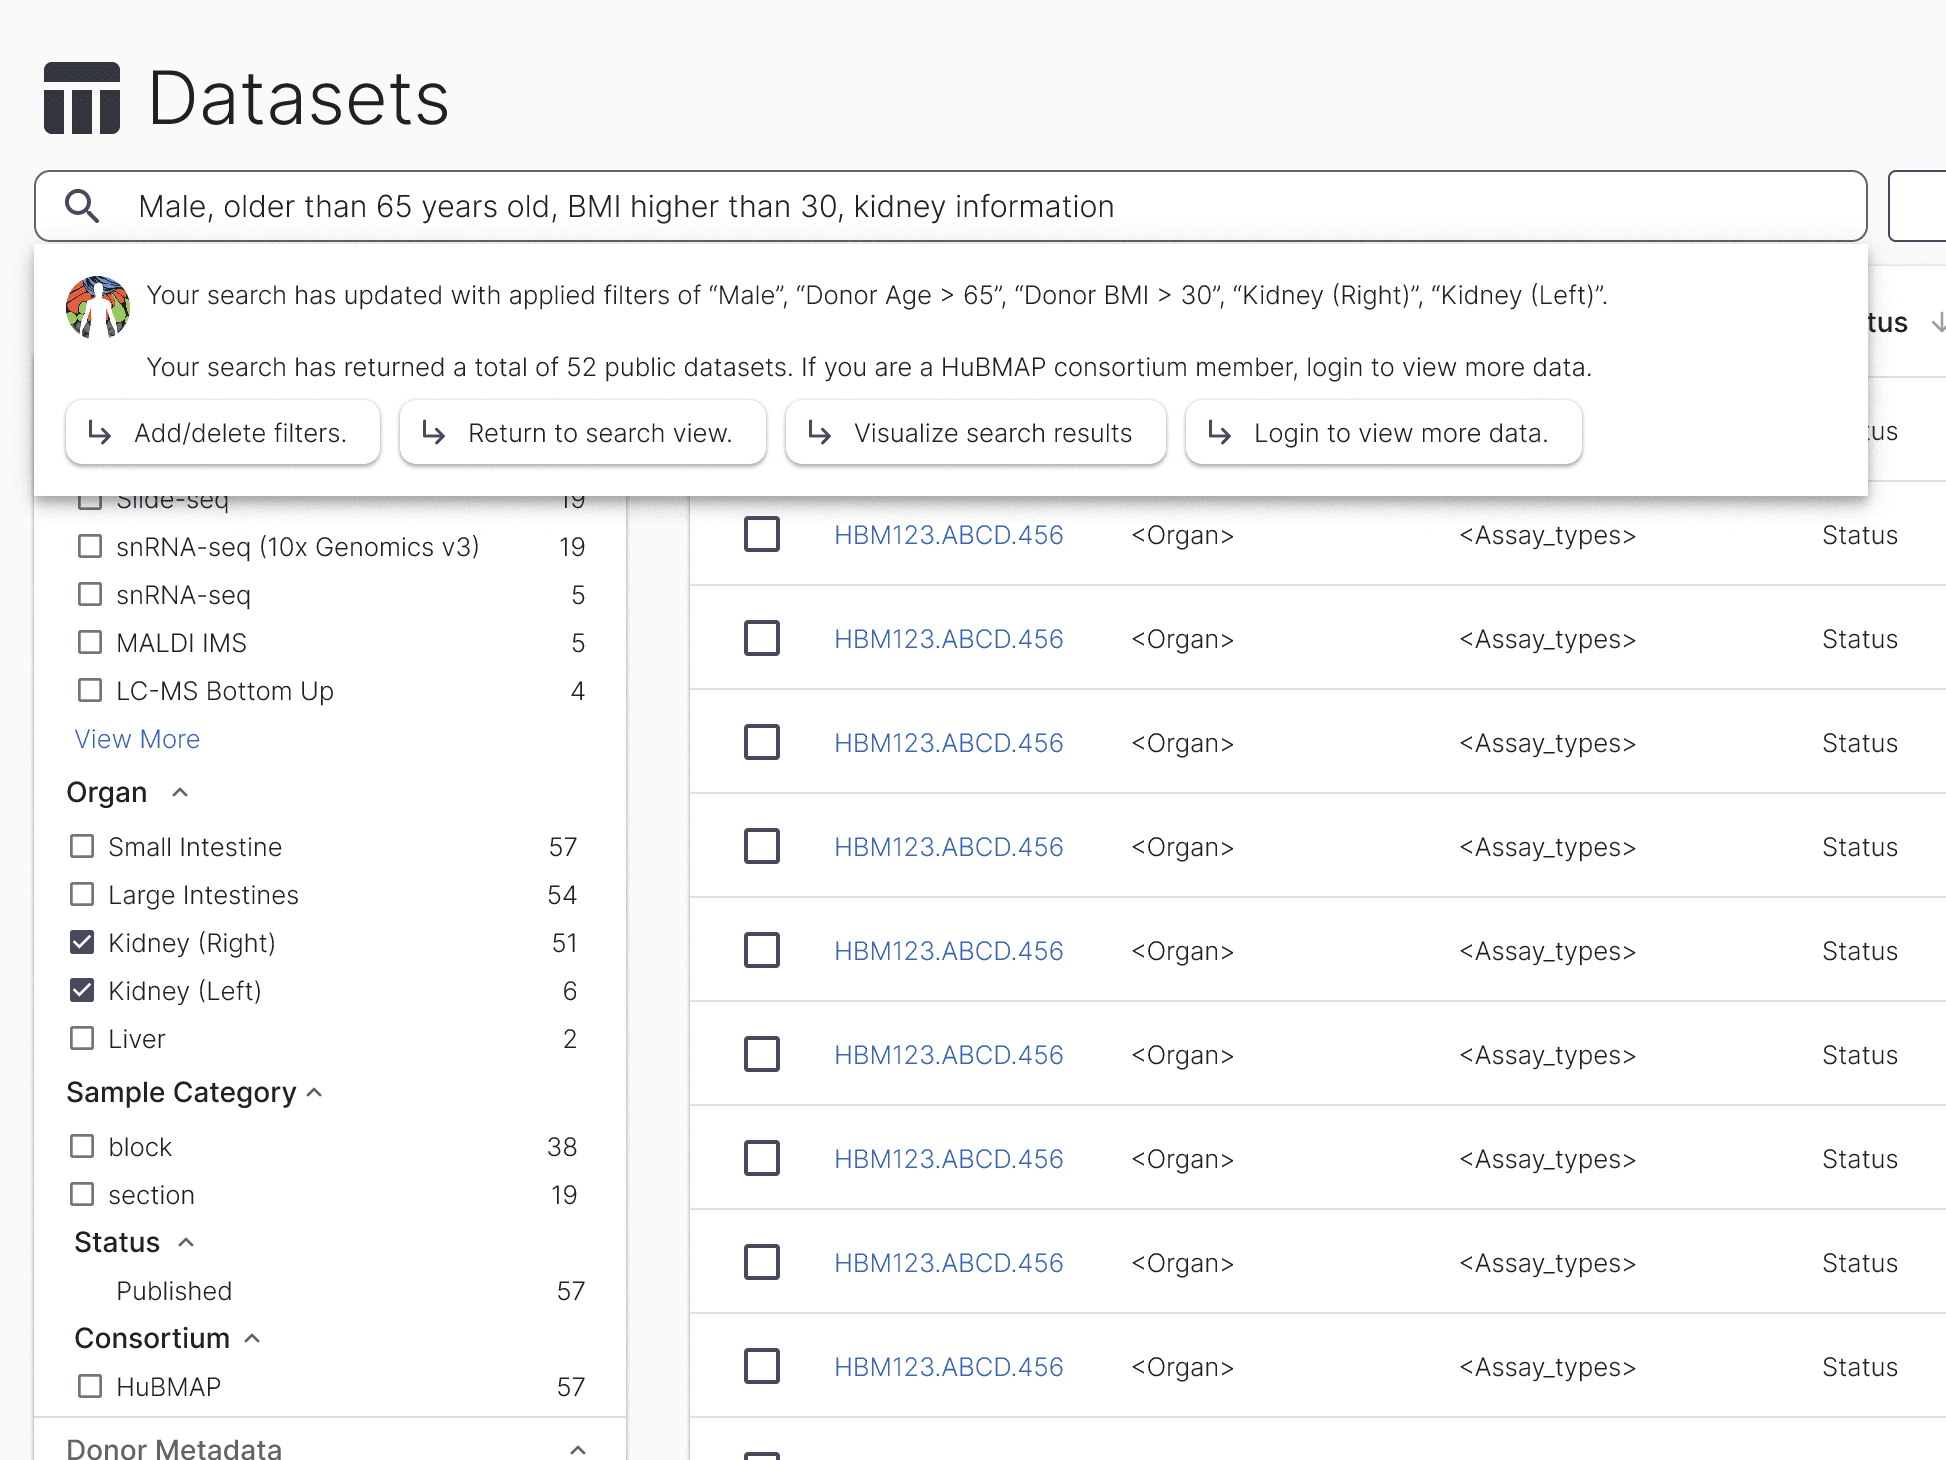
Task: Click the search magnifier icon
Action: 82,206
